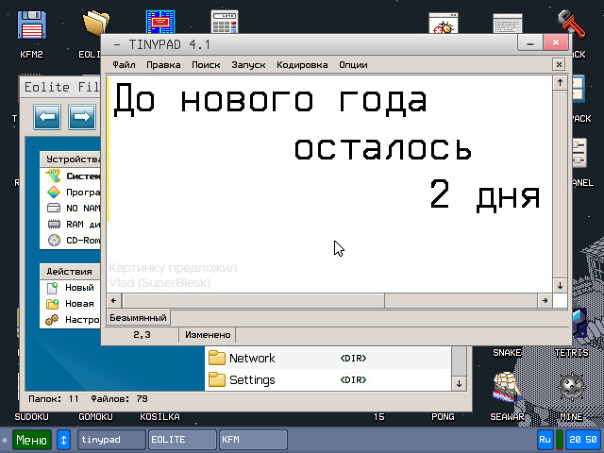This screenshot has width=604, height=453.
Task: Click the back arrow in Eolite
Action: (x=47, y=116)
